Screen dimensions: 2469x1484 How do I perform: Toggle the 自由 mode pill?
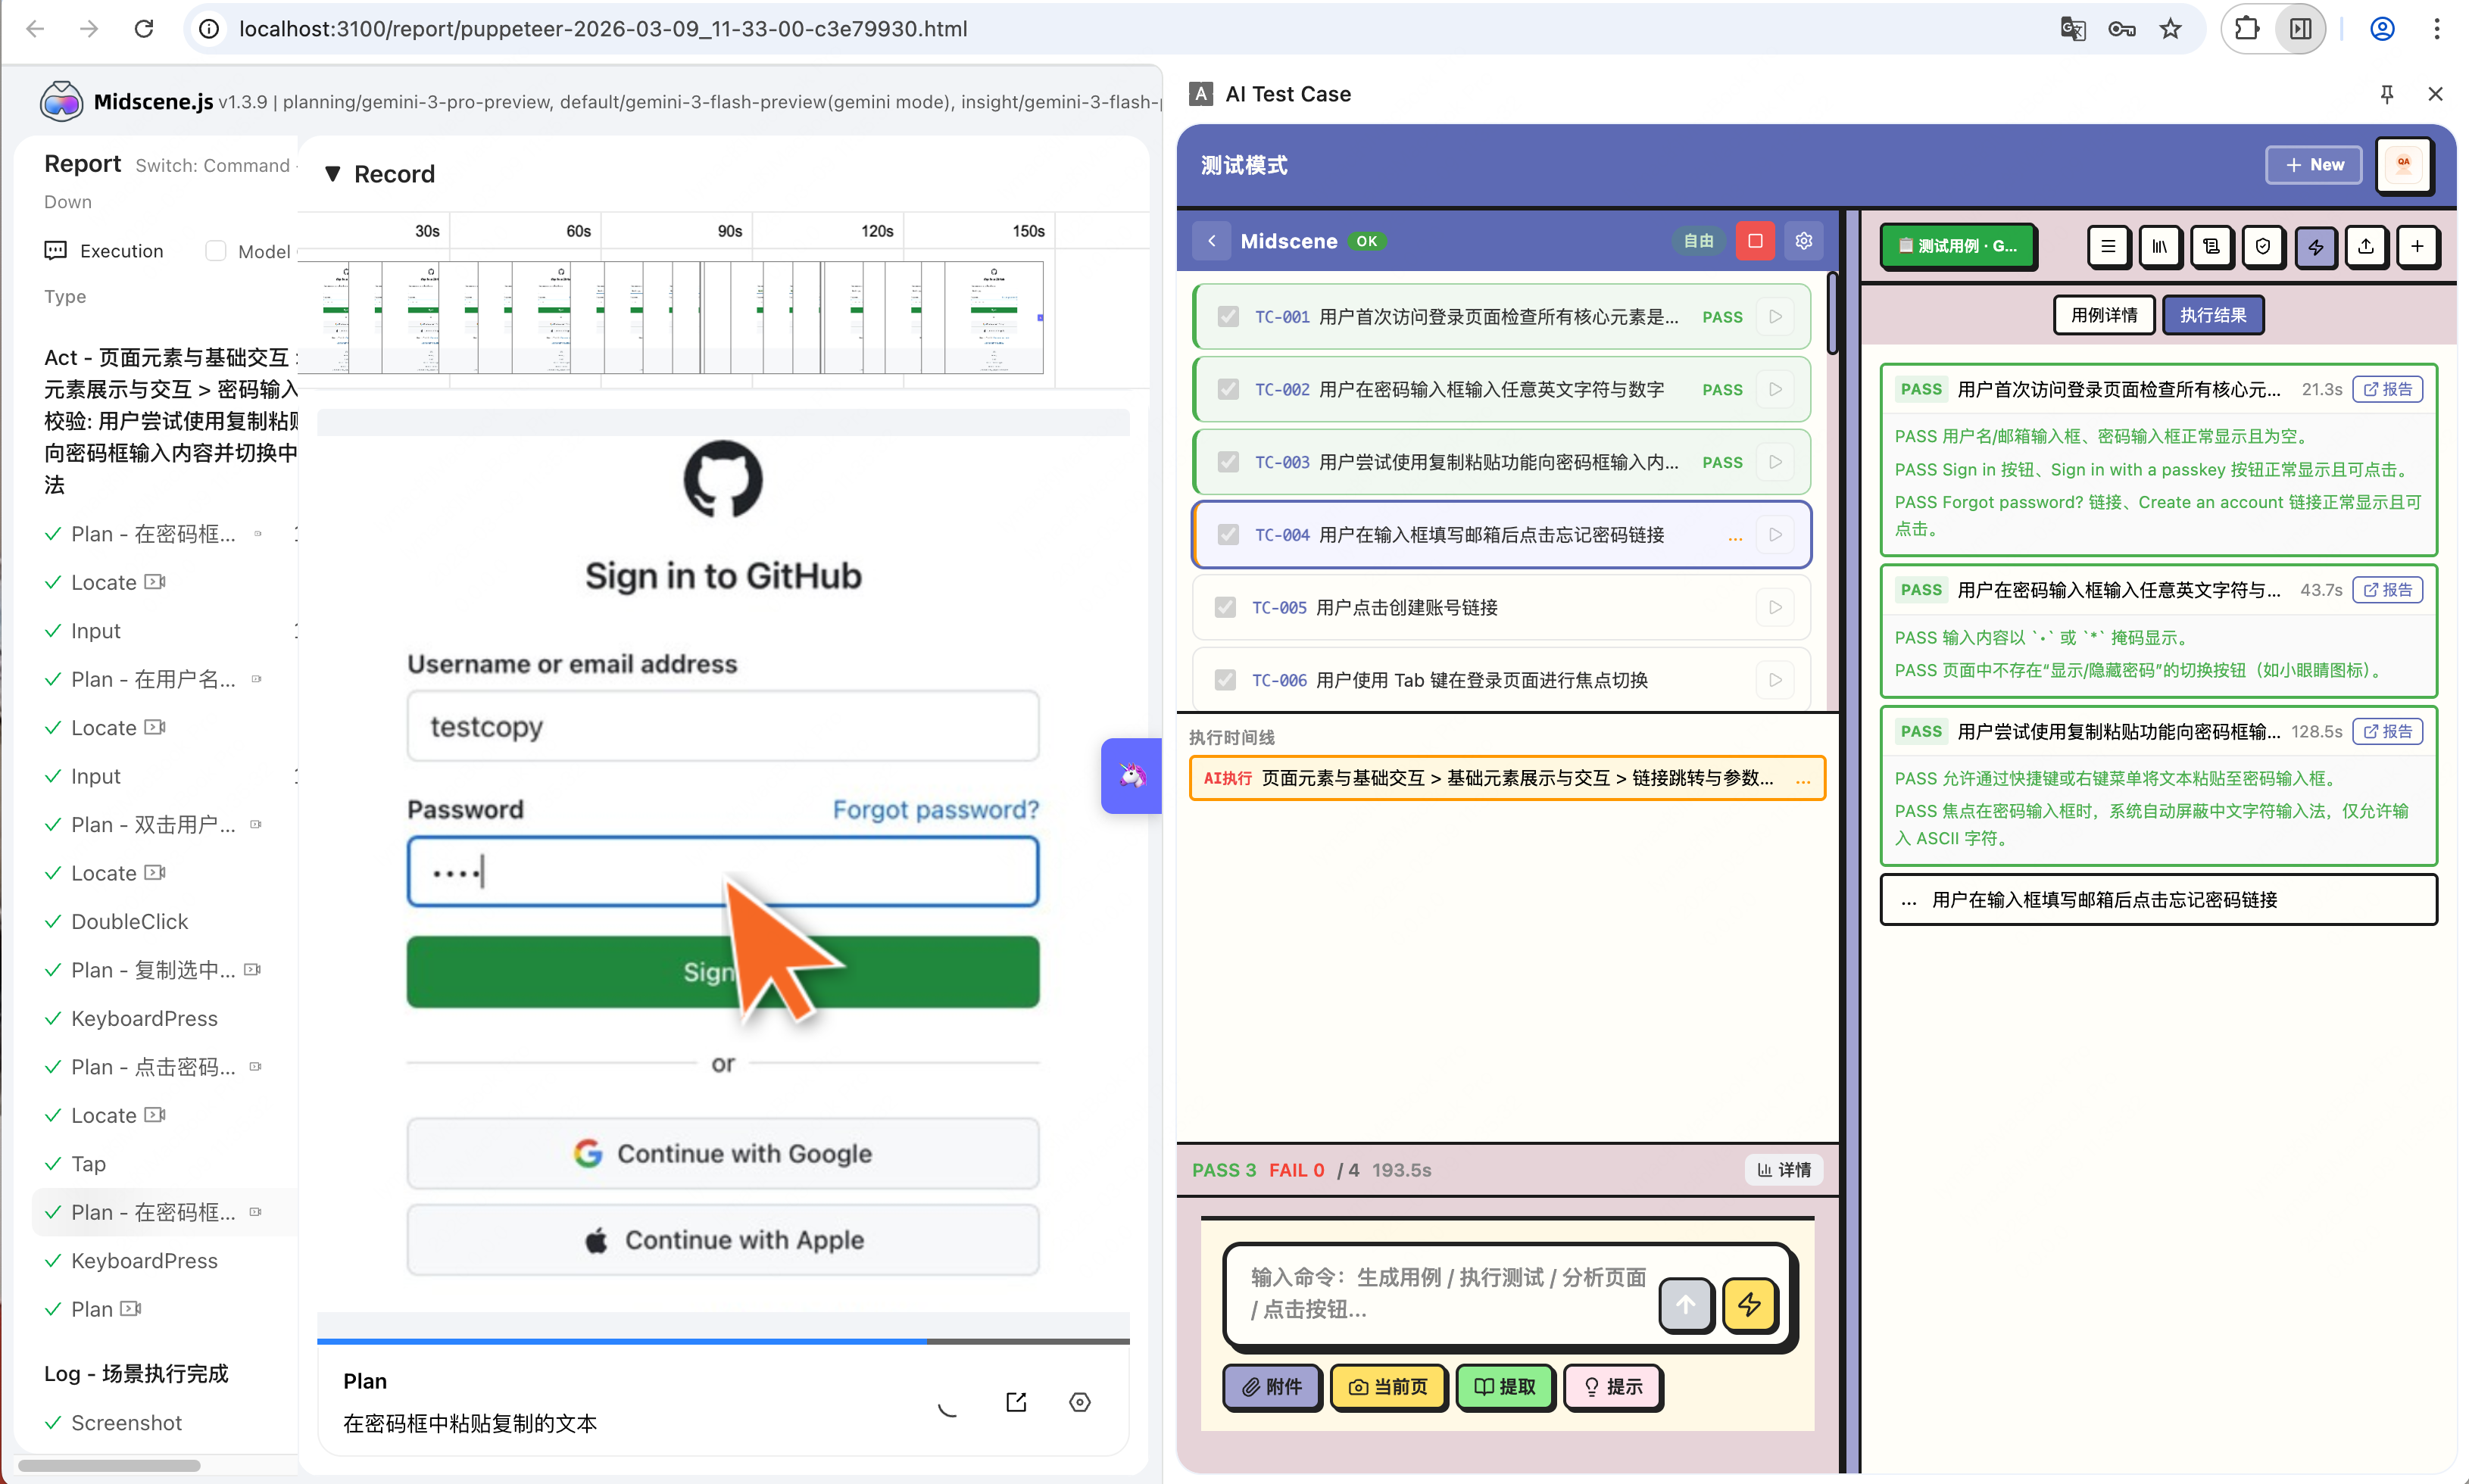(1698, 241)
